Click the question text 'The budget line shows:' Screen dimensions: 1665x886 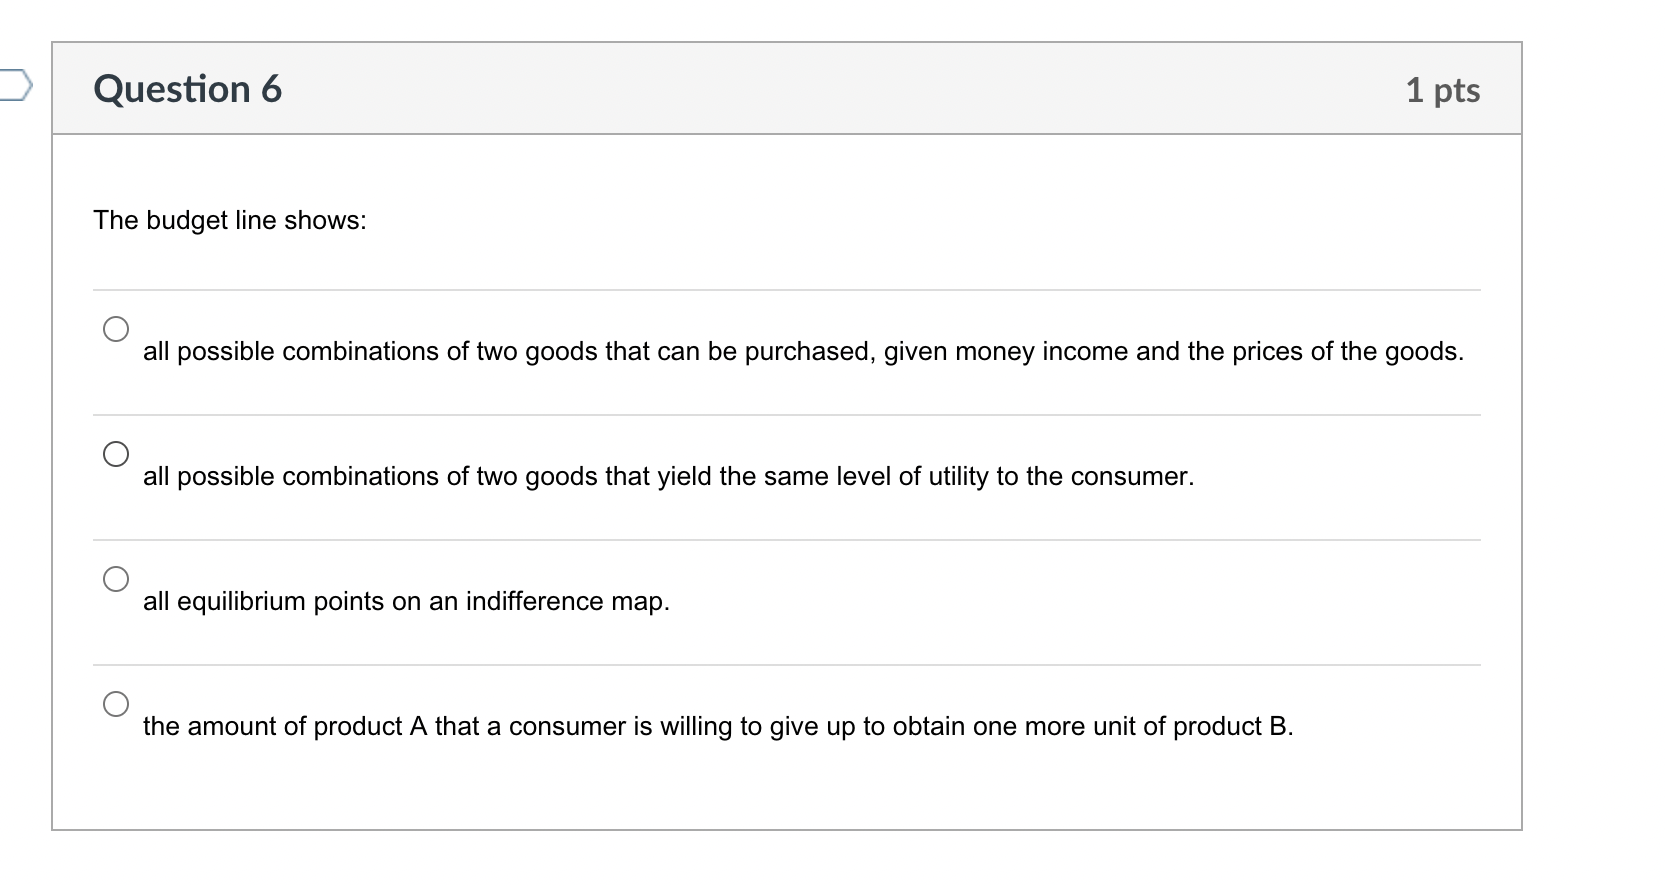230,220
